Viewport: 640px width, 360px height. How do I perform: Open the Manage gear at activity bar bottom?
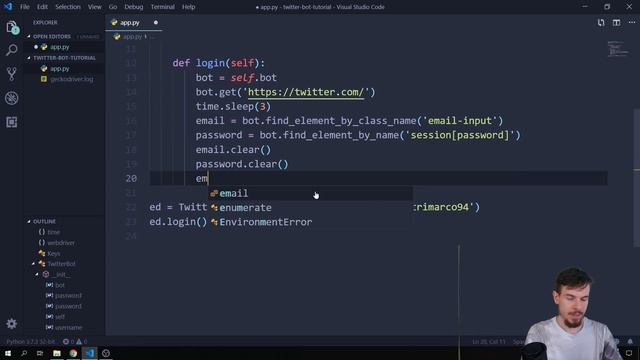pyautogui.click(x=12, y=324)
